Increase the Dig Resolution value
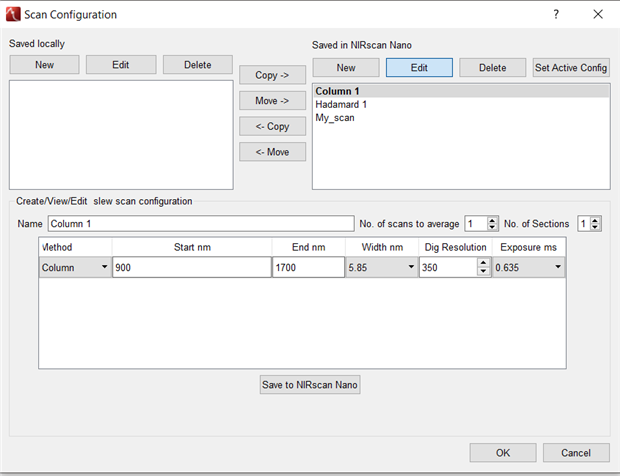 coord(484,263)
